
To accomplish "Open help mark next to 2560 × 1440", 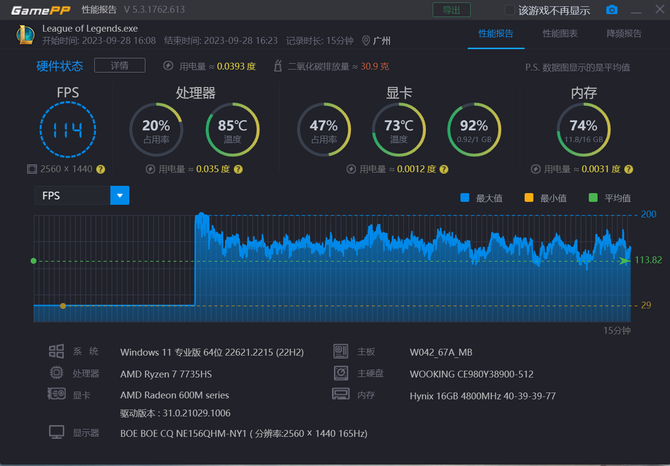I will pyautogui.click(x=100, y=170).
